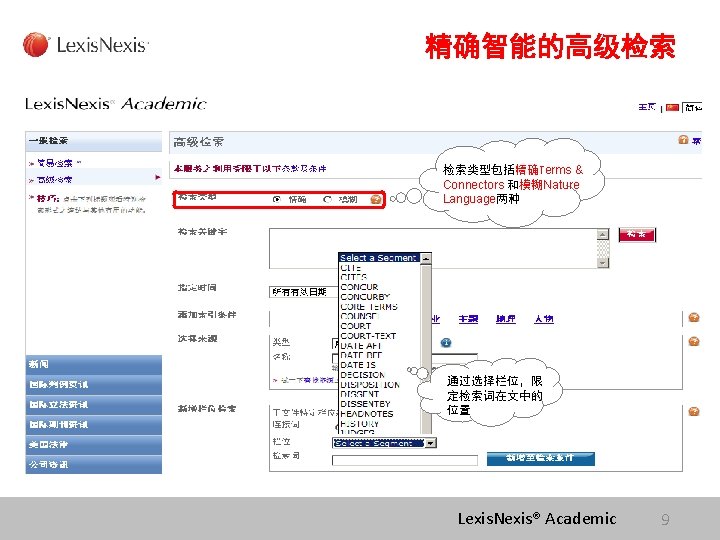Choose DISSENT in segment list
This screenshot has width=720, height=540.
360,394
